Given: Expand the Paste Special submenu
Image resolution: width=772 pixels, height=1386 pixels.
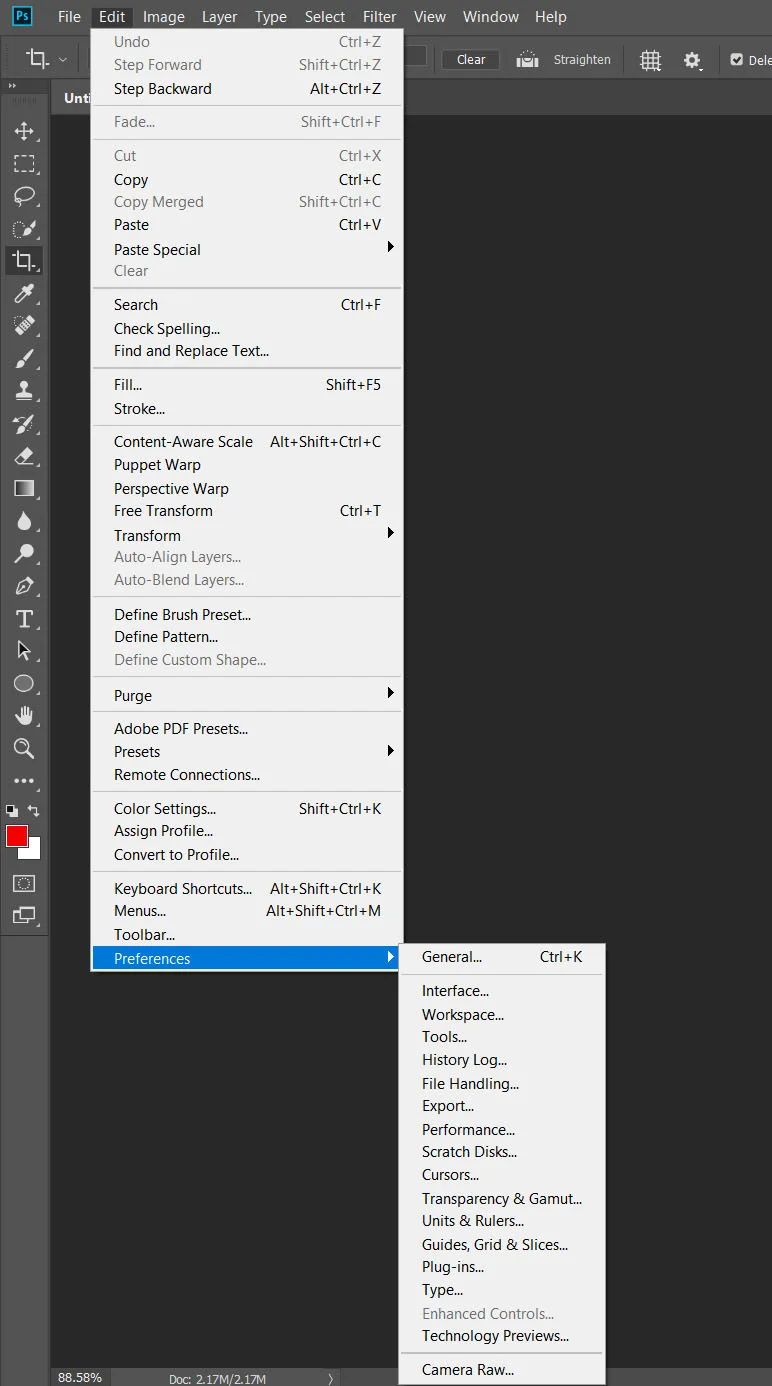Looking at the screenshot, I should pos(248,249).
